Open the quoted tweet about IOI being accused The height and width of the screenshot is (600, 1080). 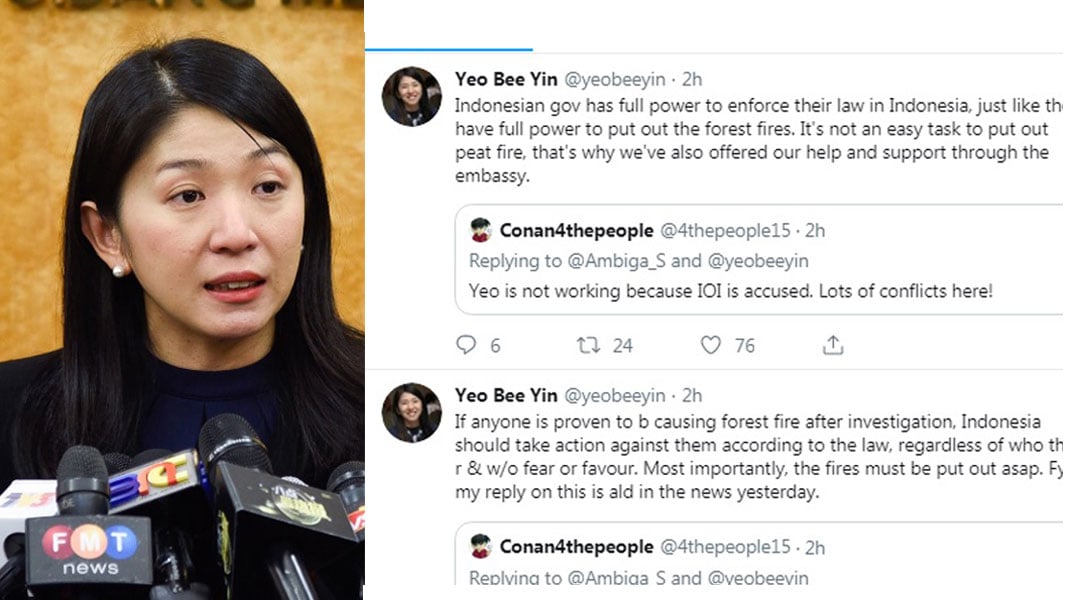tap(759, 260)
